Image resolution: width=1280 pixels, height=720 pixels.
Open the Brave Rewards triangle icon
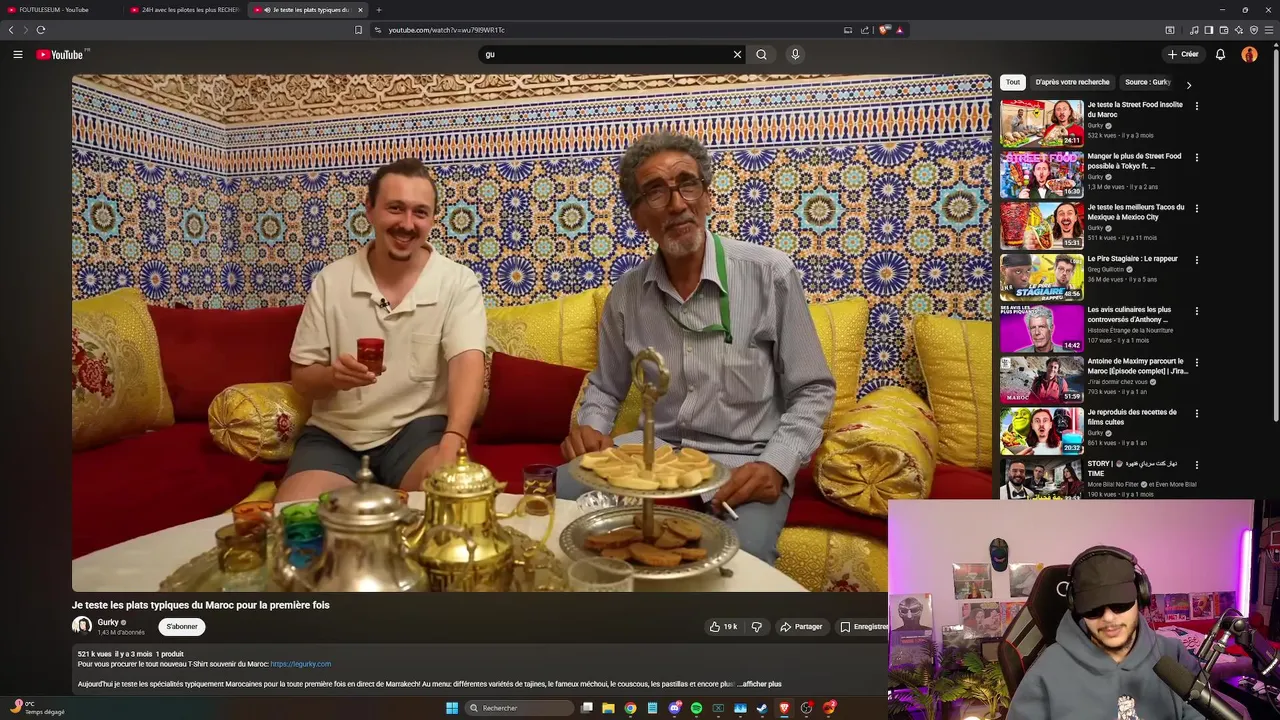(x=900, y=30)
